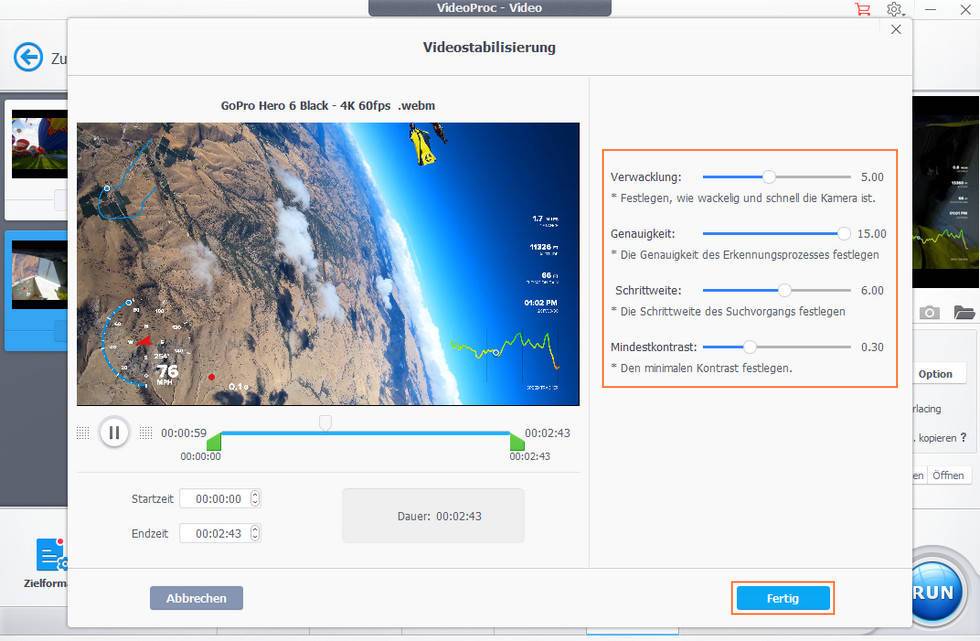Adjust the Genauigkeit slider handle

point(844,234)
